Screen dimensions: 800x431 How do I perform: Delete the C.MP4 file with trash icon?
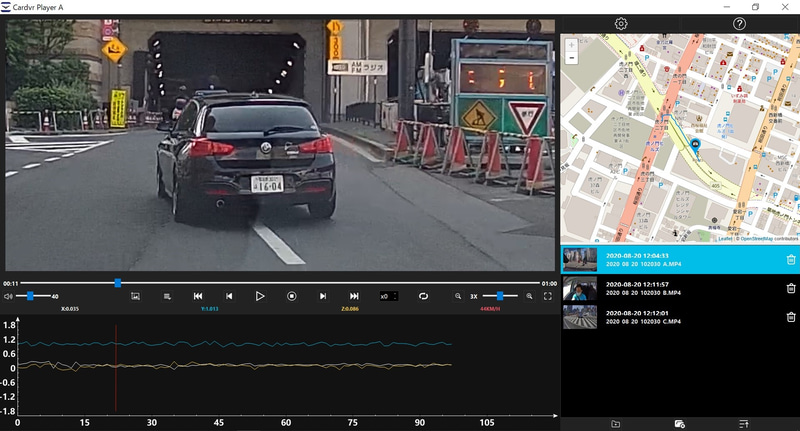coord(791,317)
